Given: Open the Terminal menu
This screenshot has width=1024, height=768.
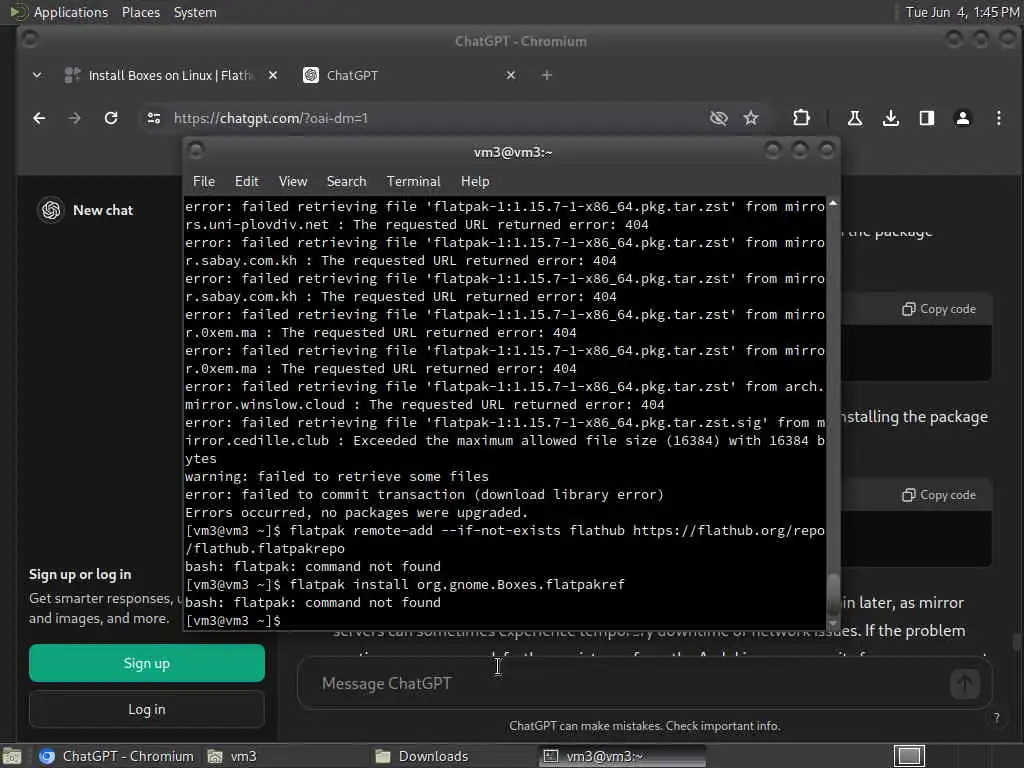Looking at the screenshot, I should [x=413, y=182].
